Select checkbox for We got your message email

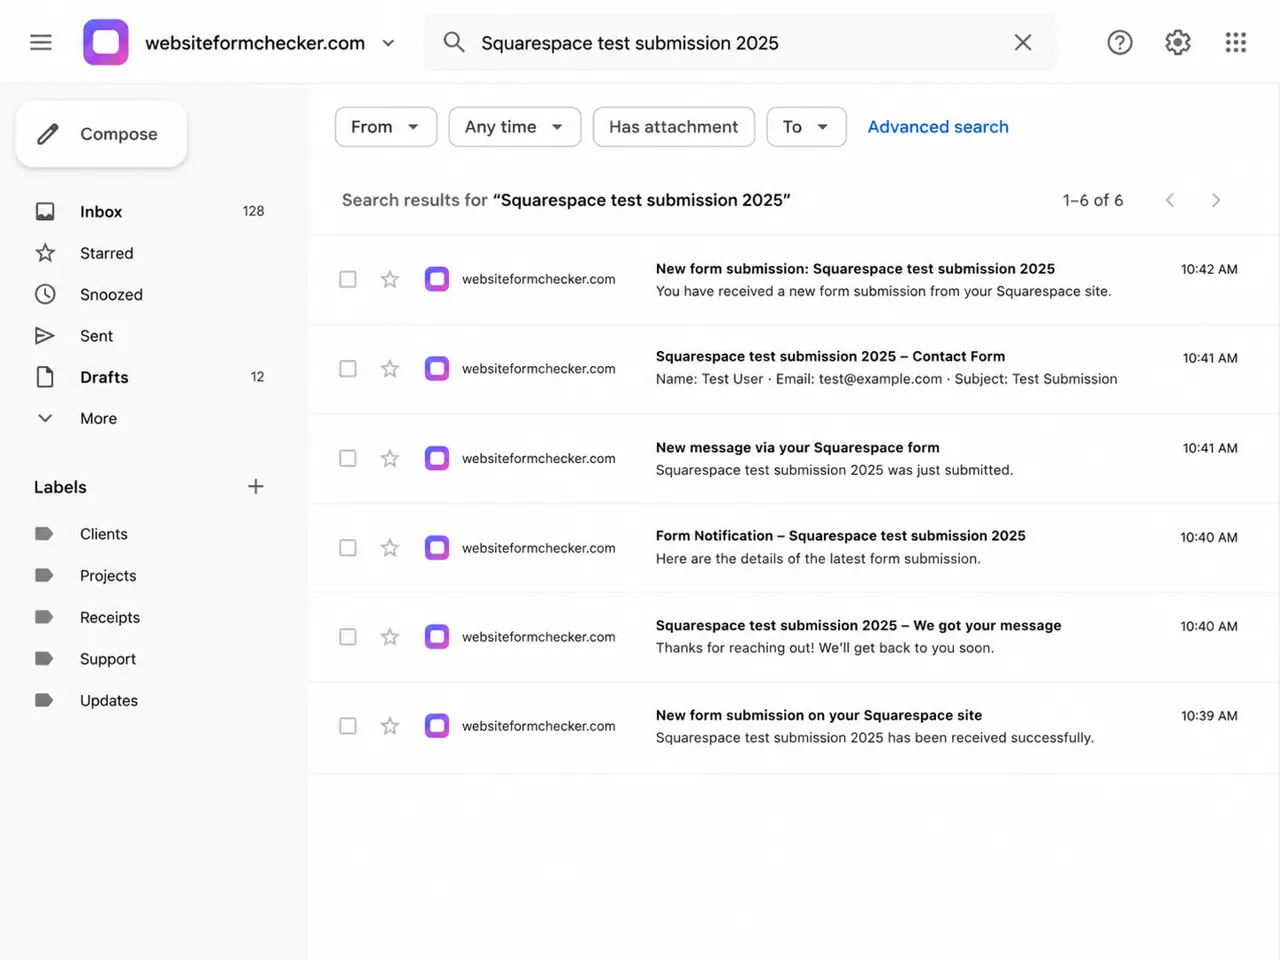click(x=348, y=637)
